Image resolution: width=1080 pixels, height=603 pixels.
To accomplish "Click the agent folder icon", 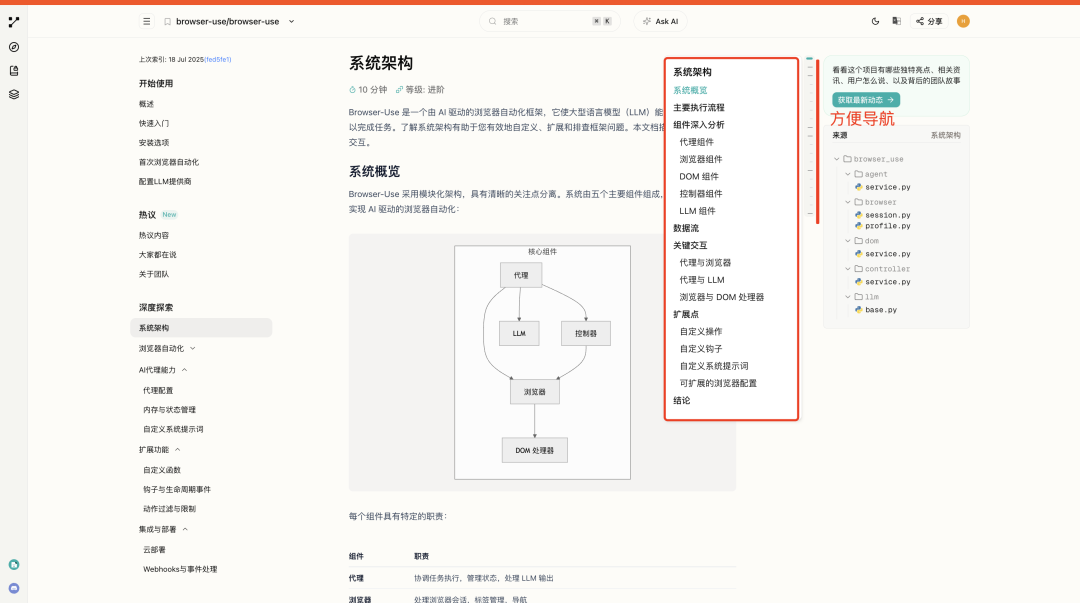I will [858, 174].
